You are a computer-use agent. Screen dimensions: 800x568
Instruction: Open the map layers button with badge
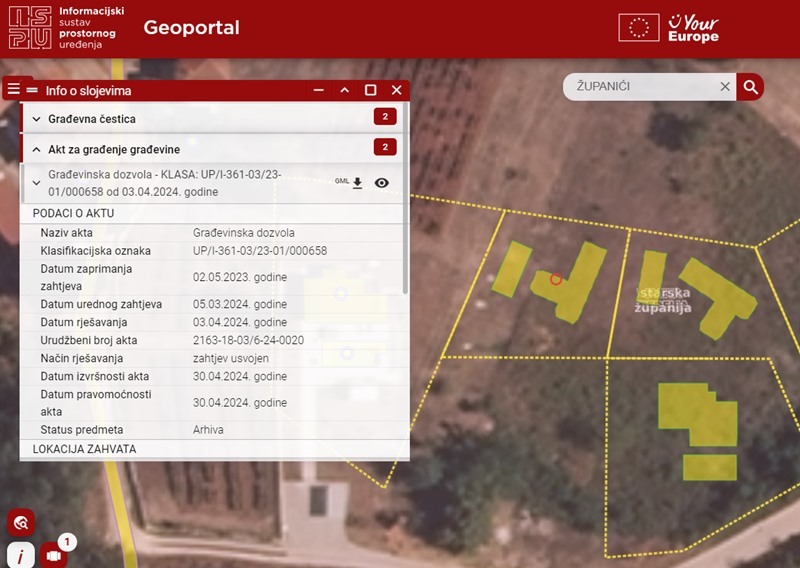point(54,554)
